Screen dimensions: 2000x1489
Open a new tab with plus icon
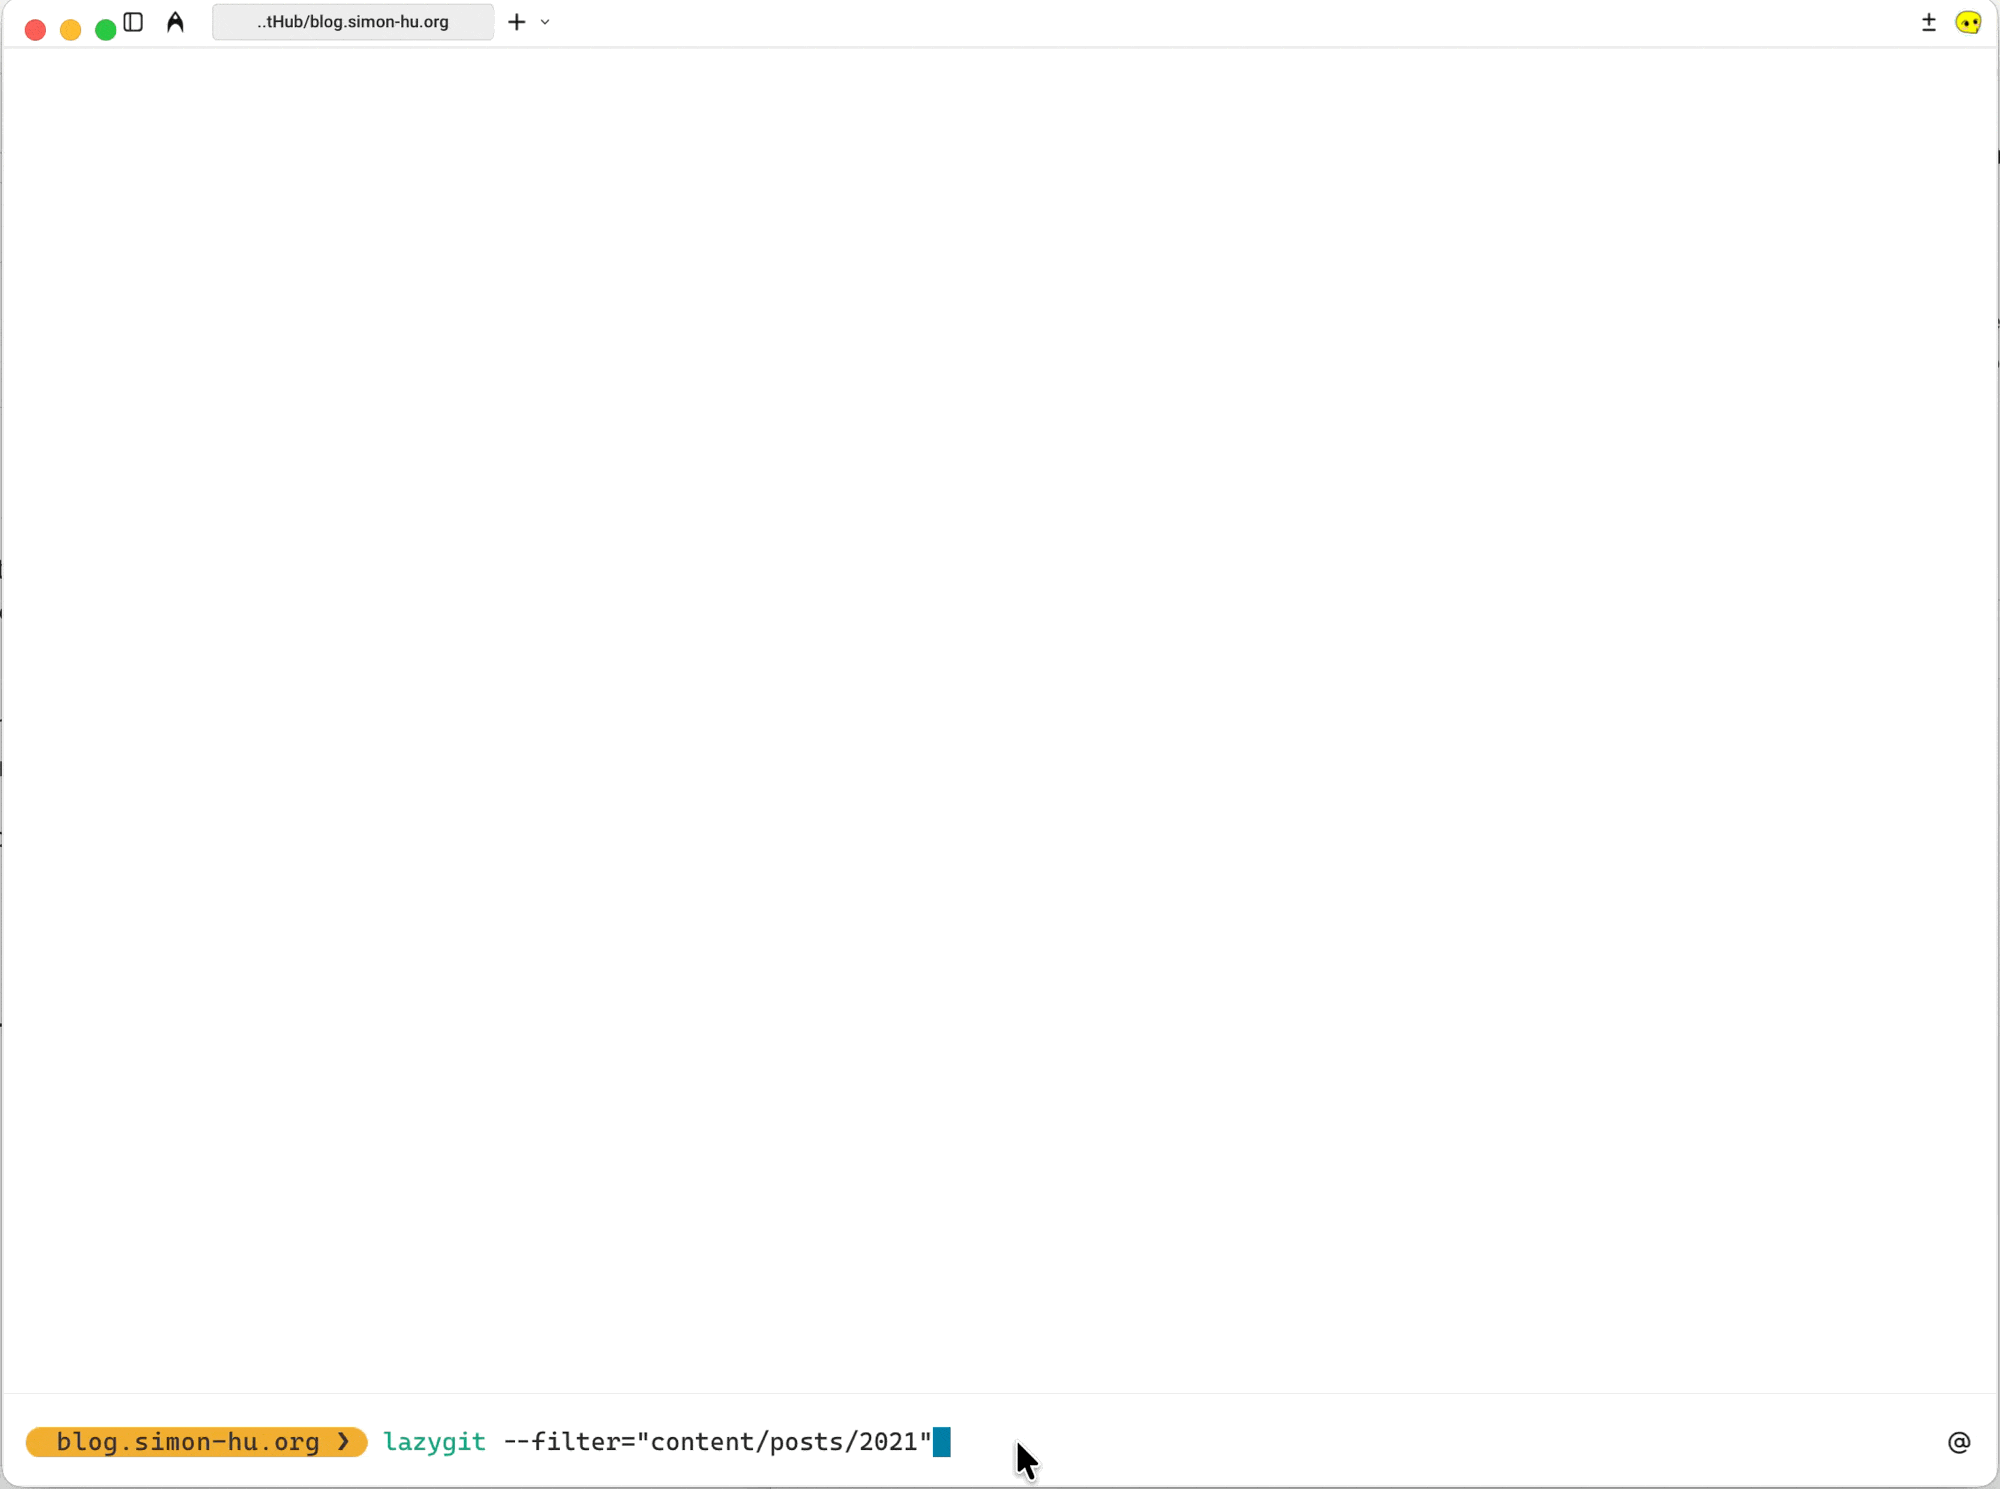(x=516, y=22)
